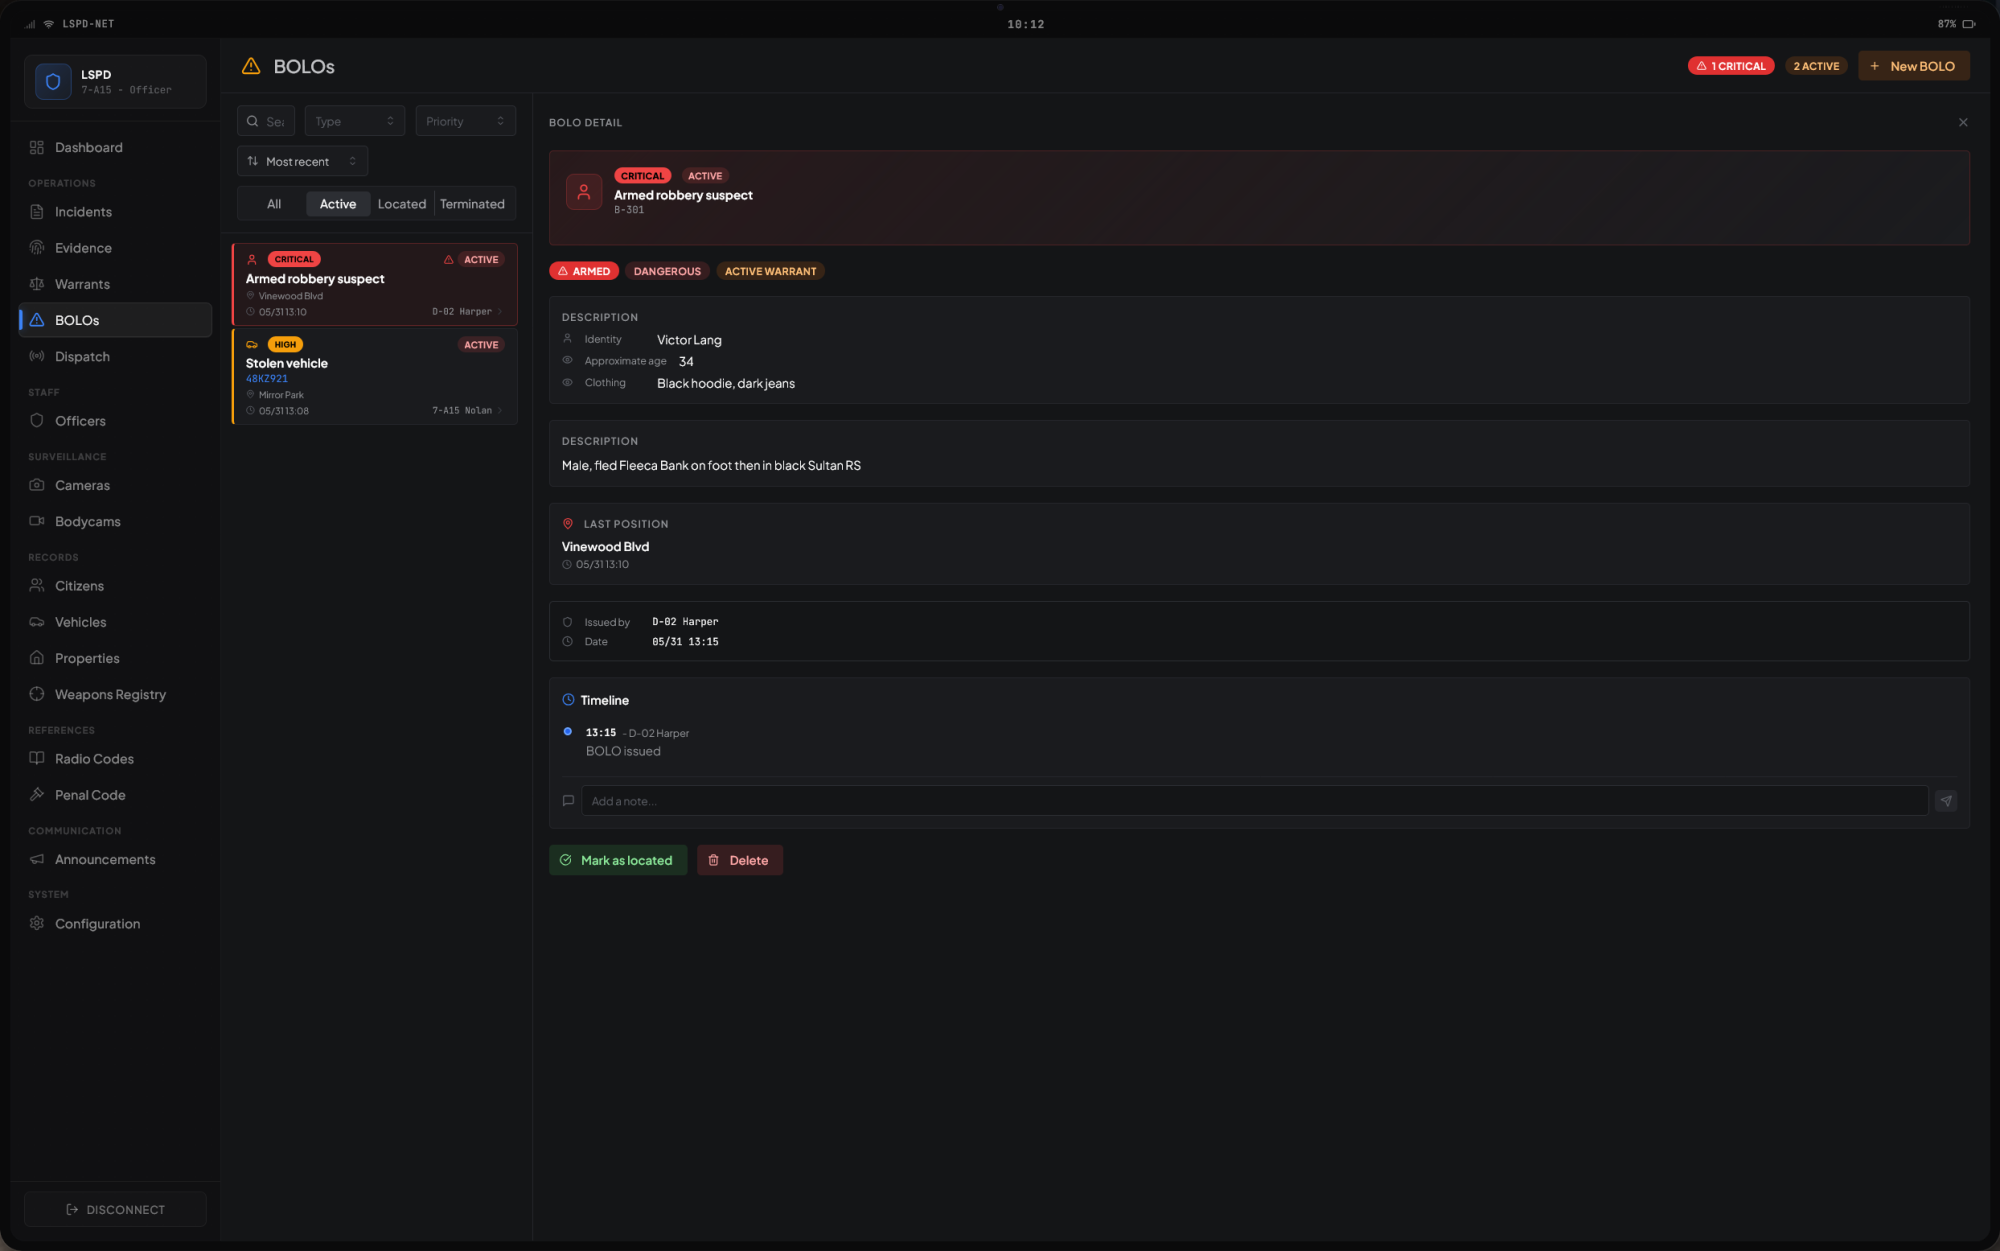Switch to the Terminated tab
Screen dimensions: 2000x1251
[472, 204]
